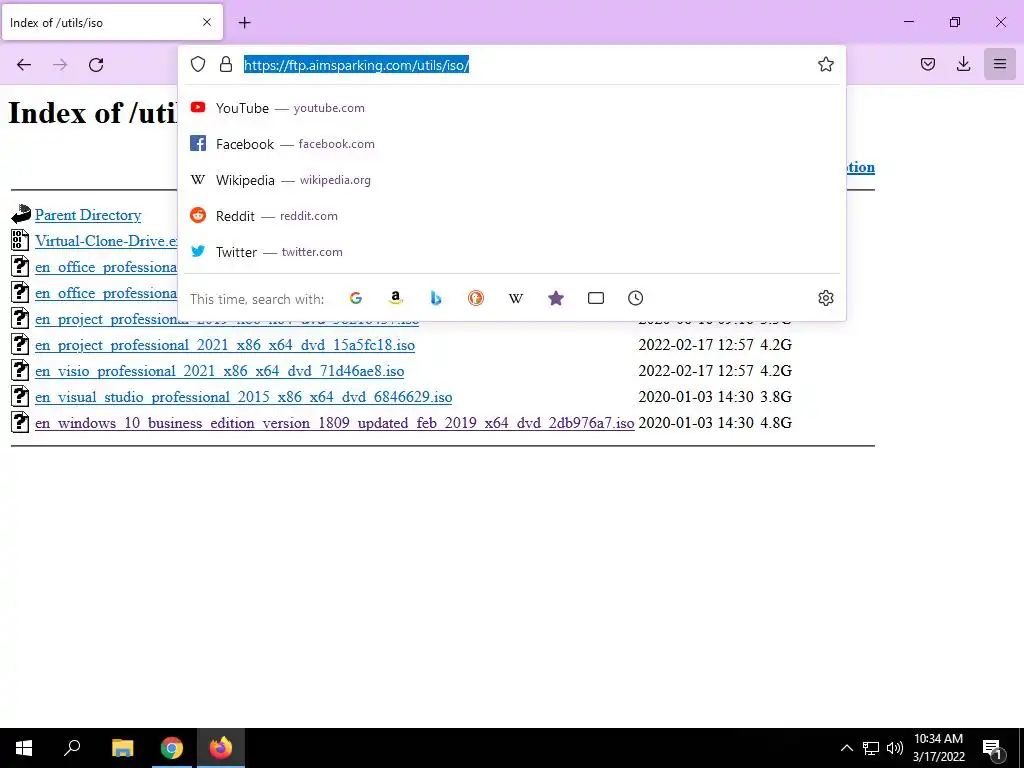Click 3.8G size of visual_studio iso
This screenshot has height=768, width=1024.
[776, 397]
